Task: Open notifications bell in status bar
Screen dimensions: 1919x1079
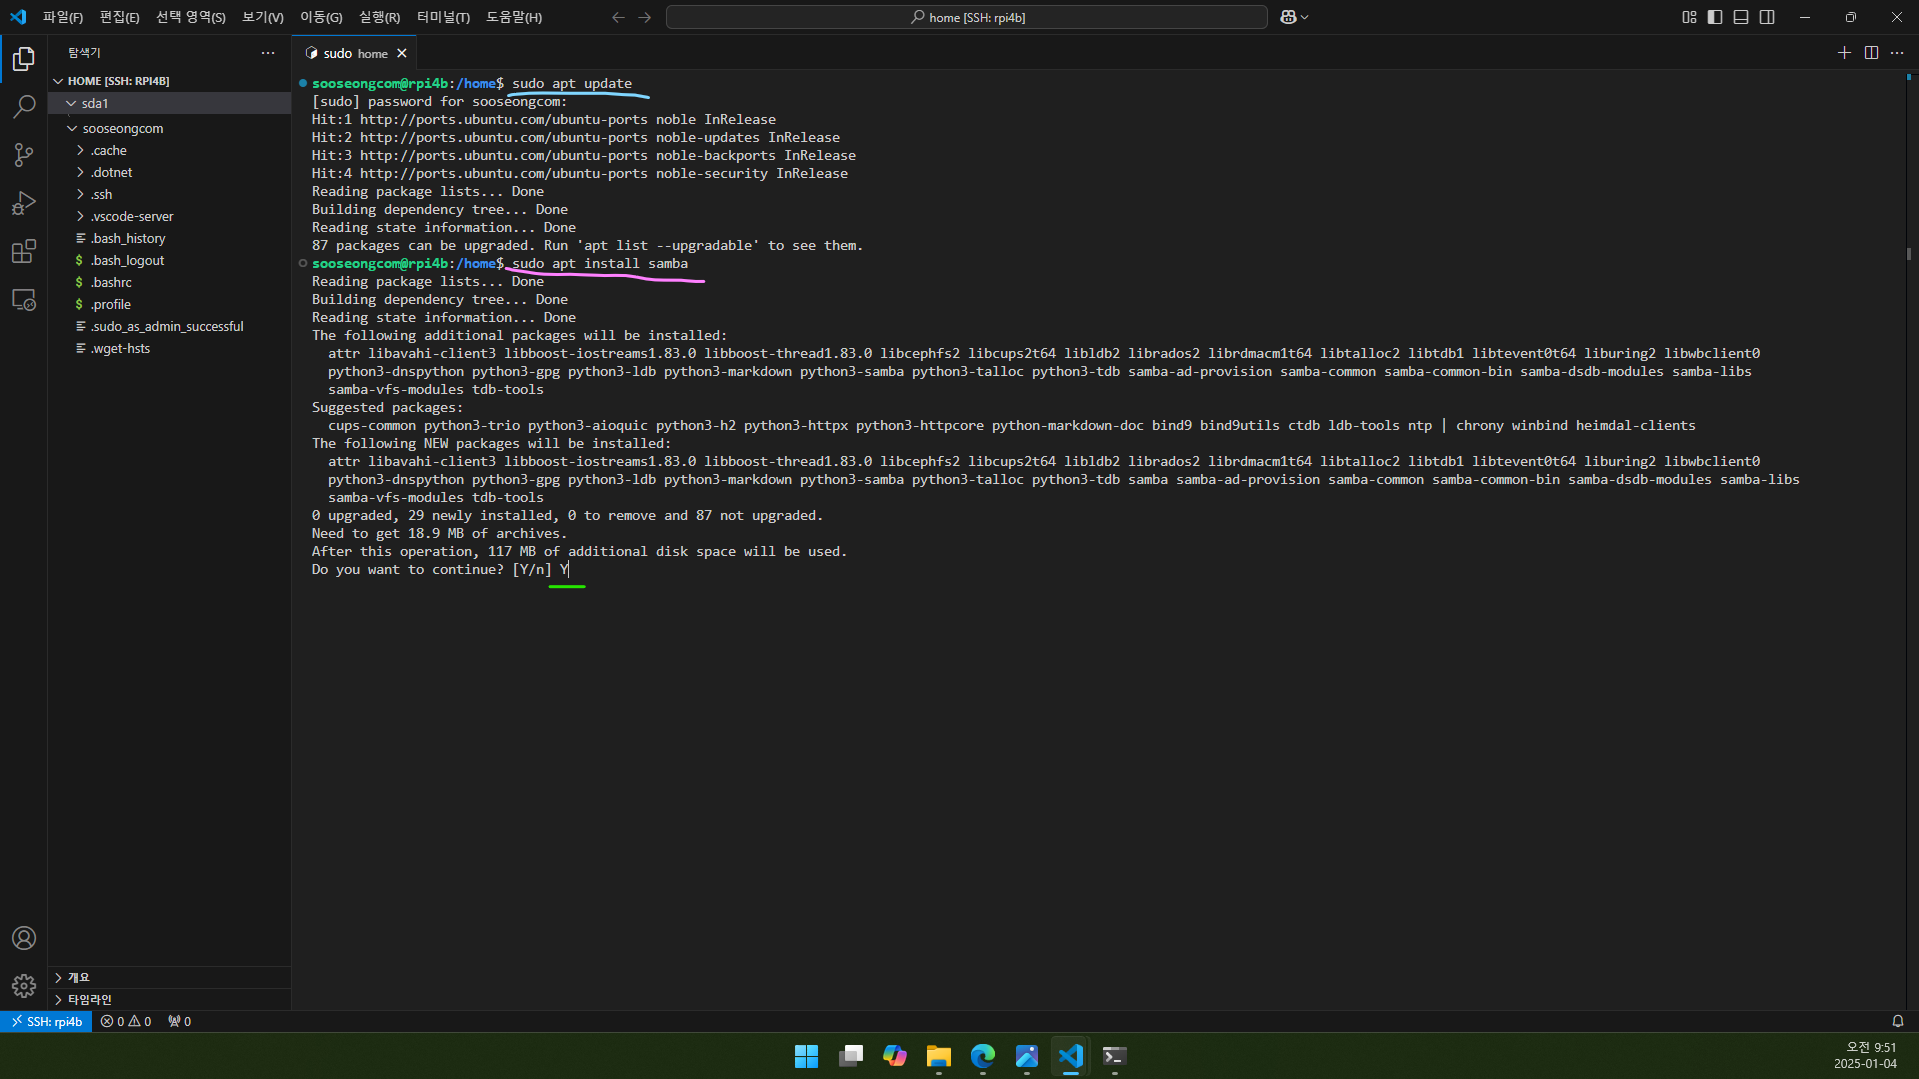Action: point(1897,1021)
